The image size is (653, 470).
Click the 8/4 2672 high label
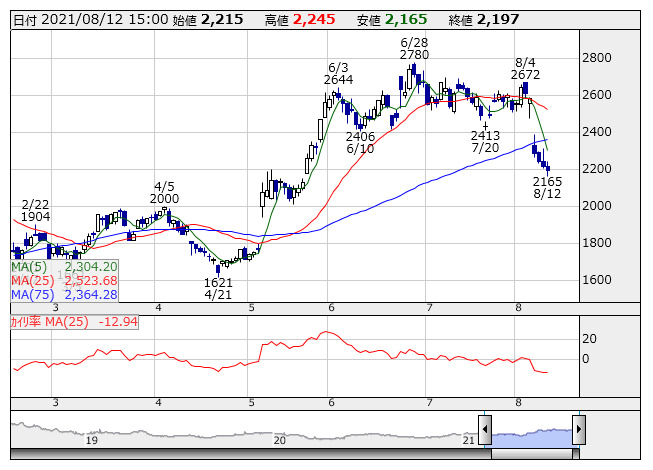point(525,69)
